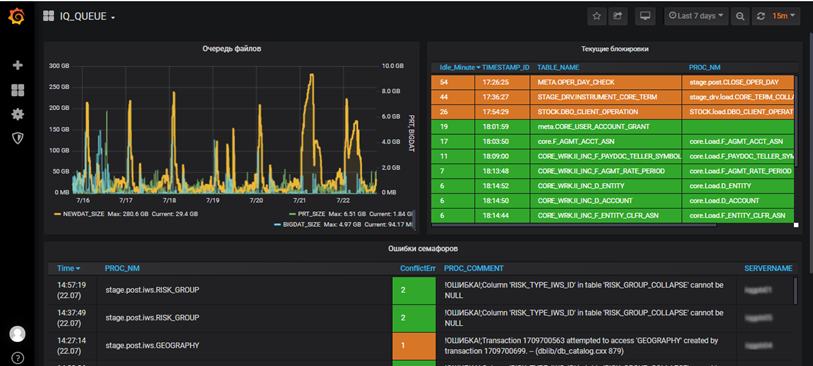Star the IQ_QUEUE dashboard
The height and width of the screenshot is (366, 813).
click(597, 16)
